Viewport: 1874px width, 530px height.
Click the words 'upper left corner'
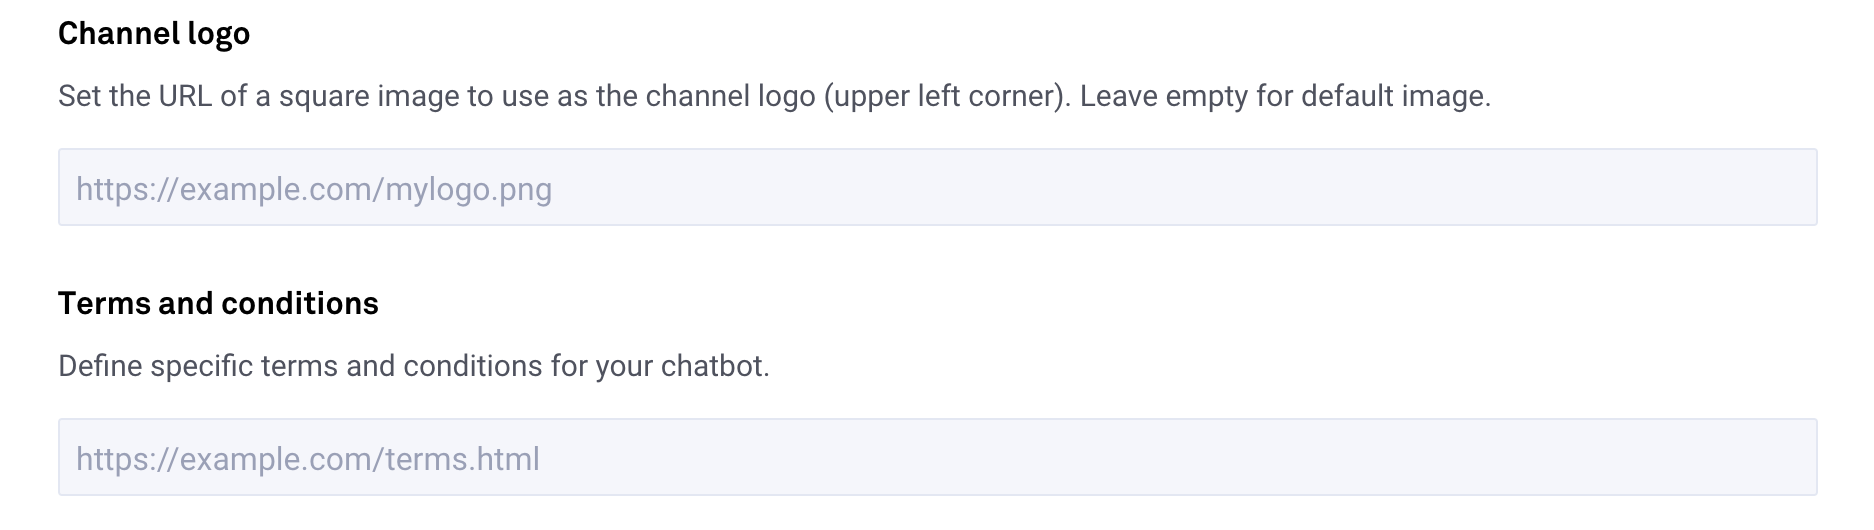coord(943,97)
